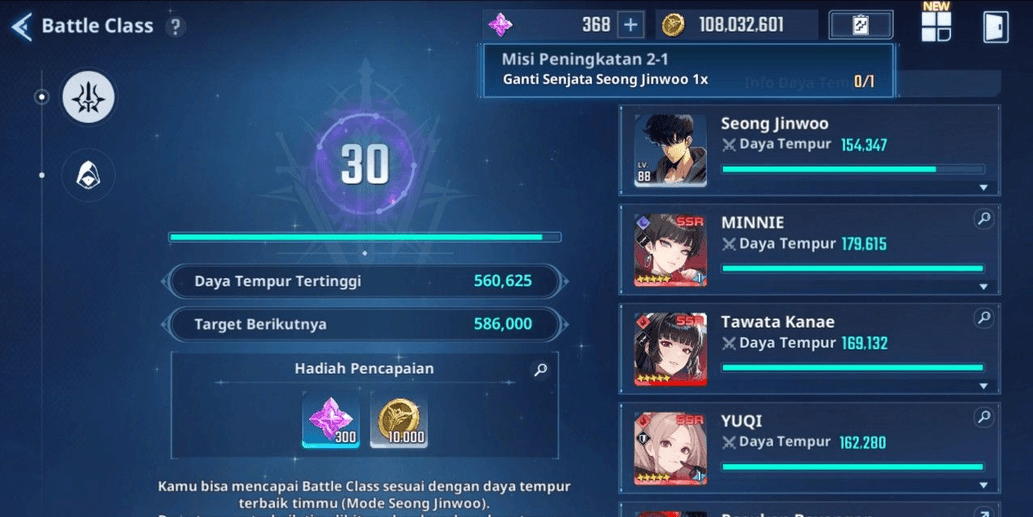The width and height of the screenshot is (1033, 517).
Task: Open the mission clipboard icon
Action: (860, 25)
